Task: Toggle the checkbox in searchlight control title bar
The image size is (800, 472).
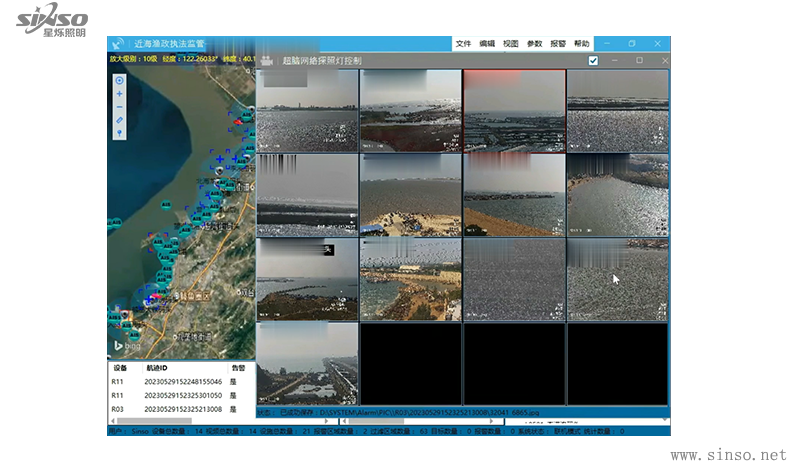Action: 593,61
